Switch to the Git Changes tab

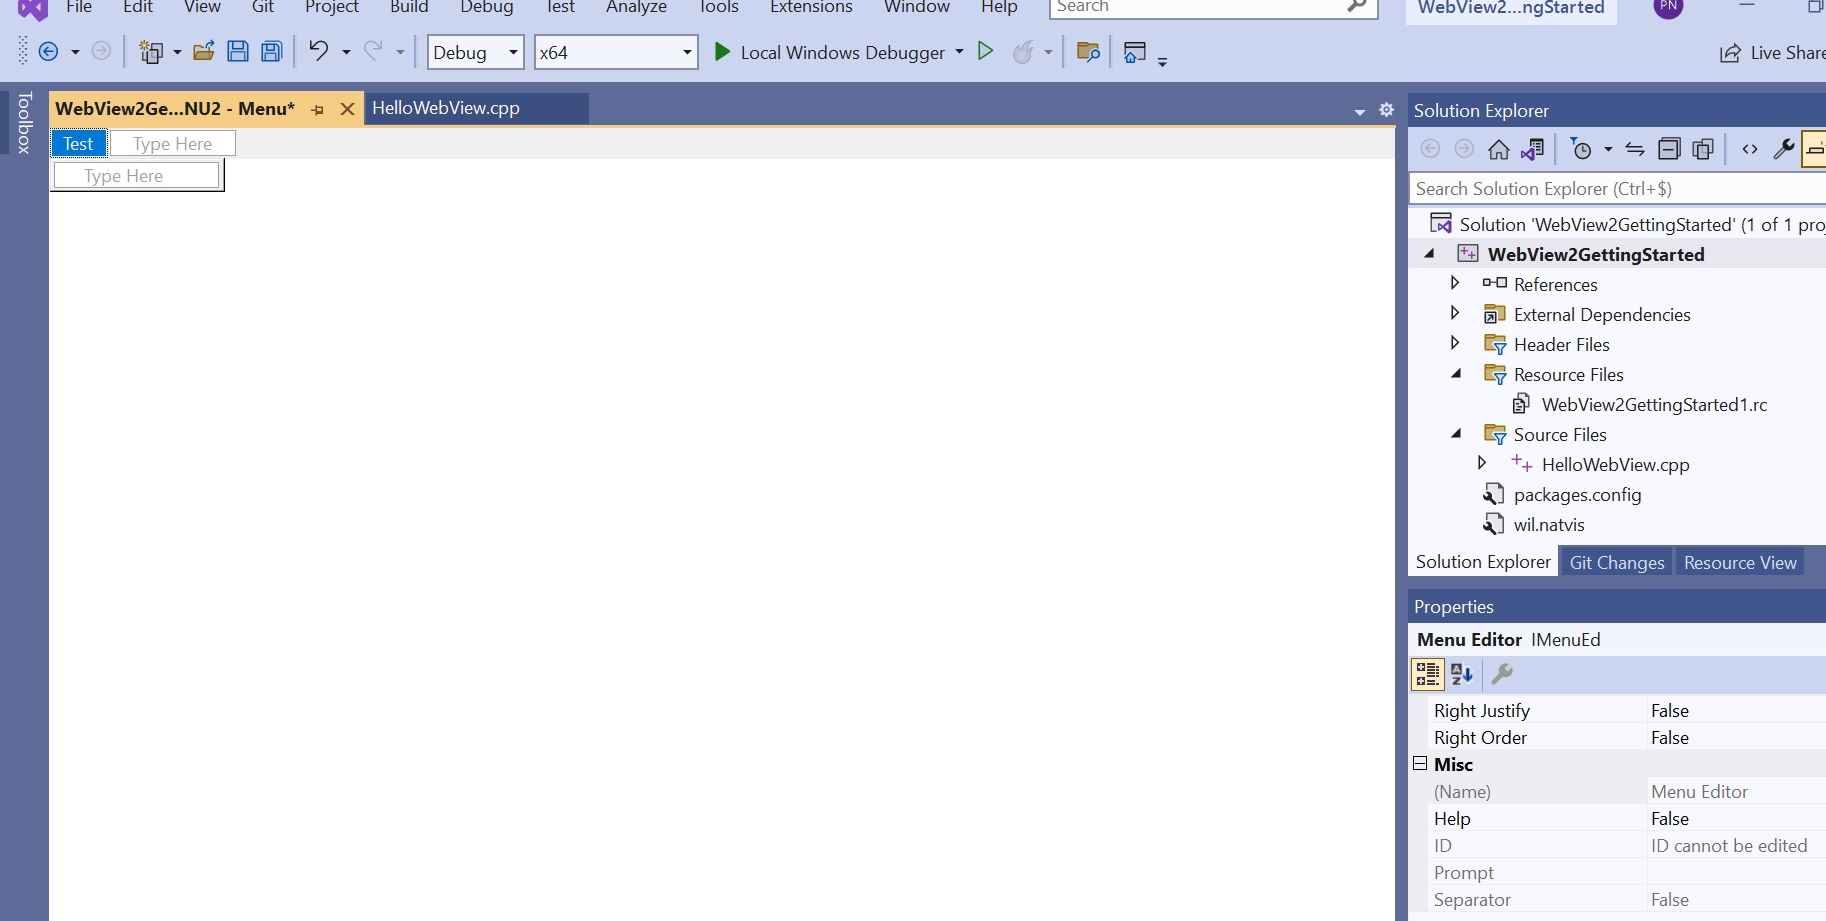[x=1617, y=562]
